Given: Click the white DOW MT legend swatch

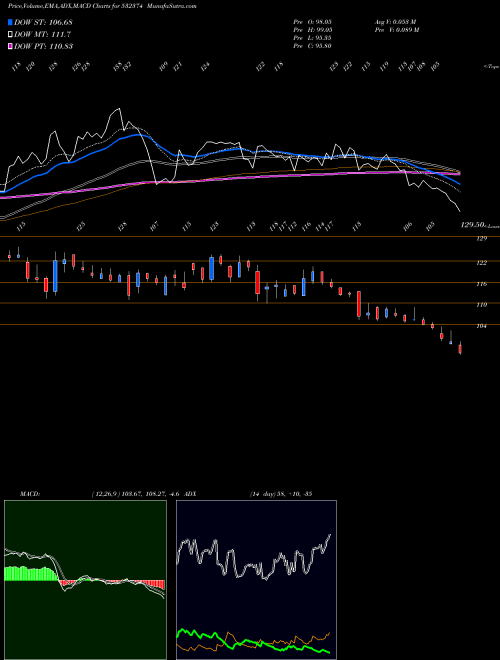Looking at the screenshot, I should coord(10,35).
